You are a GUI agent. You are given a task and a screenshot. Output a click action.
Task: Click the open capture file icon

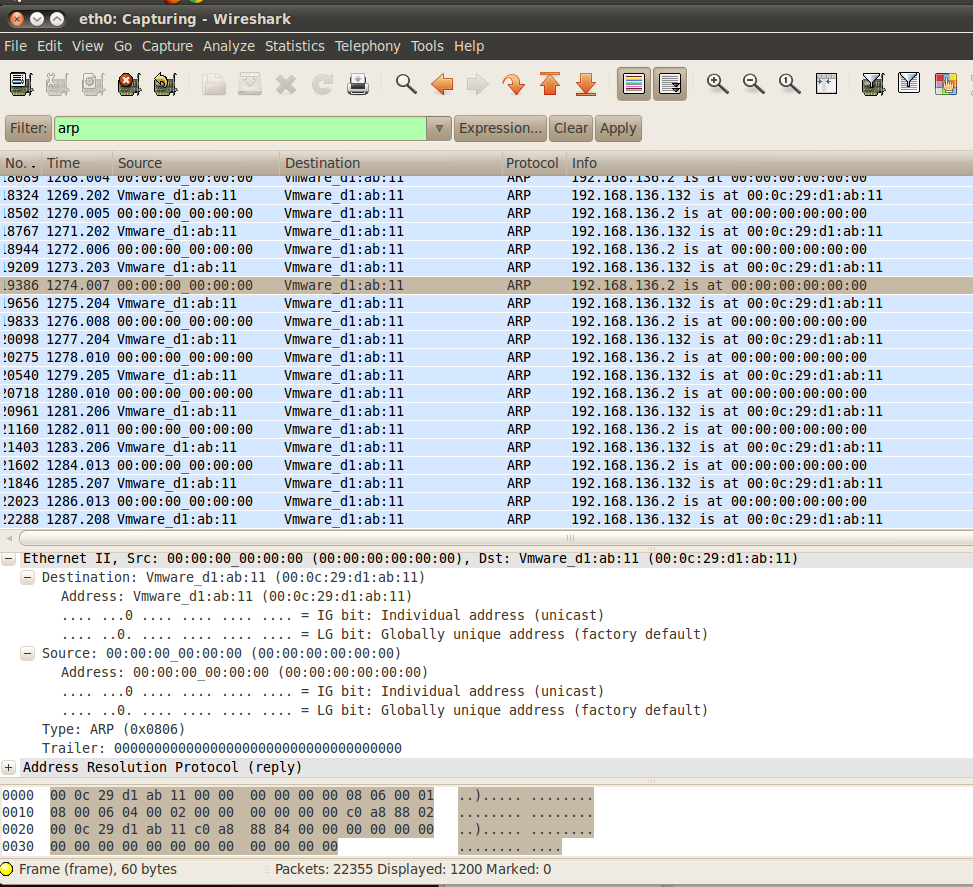(214, 84)
